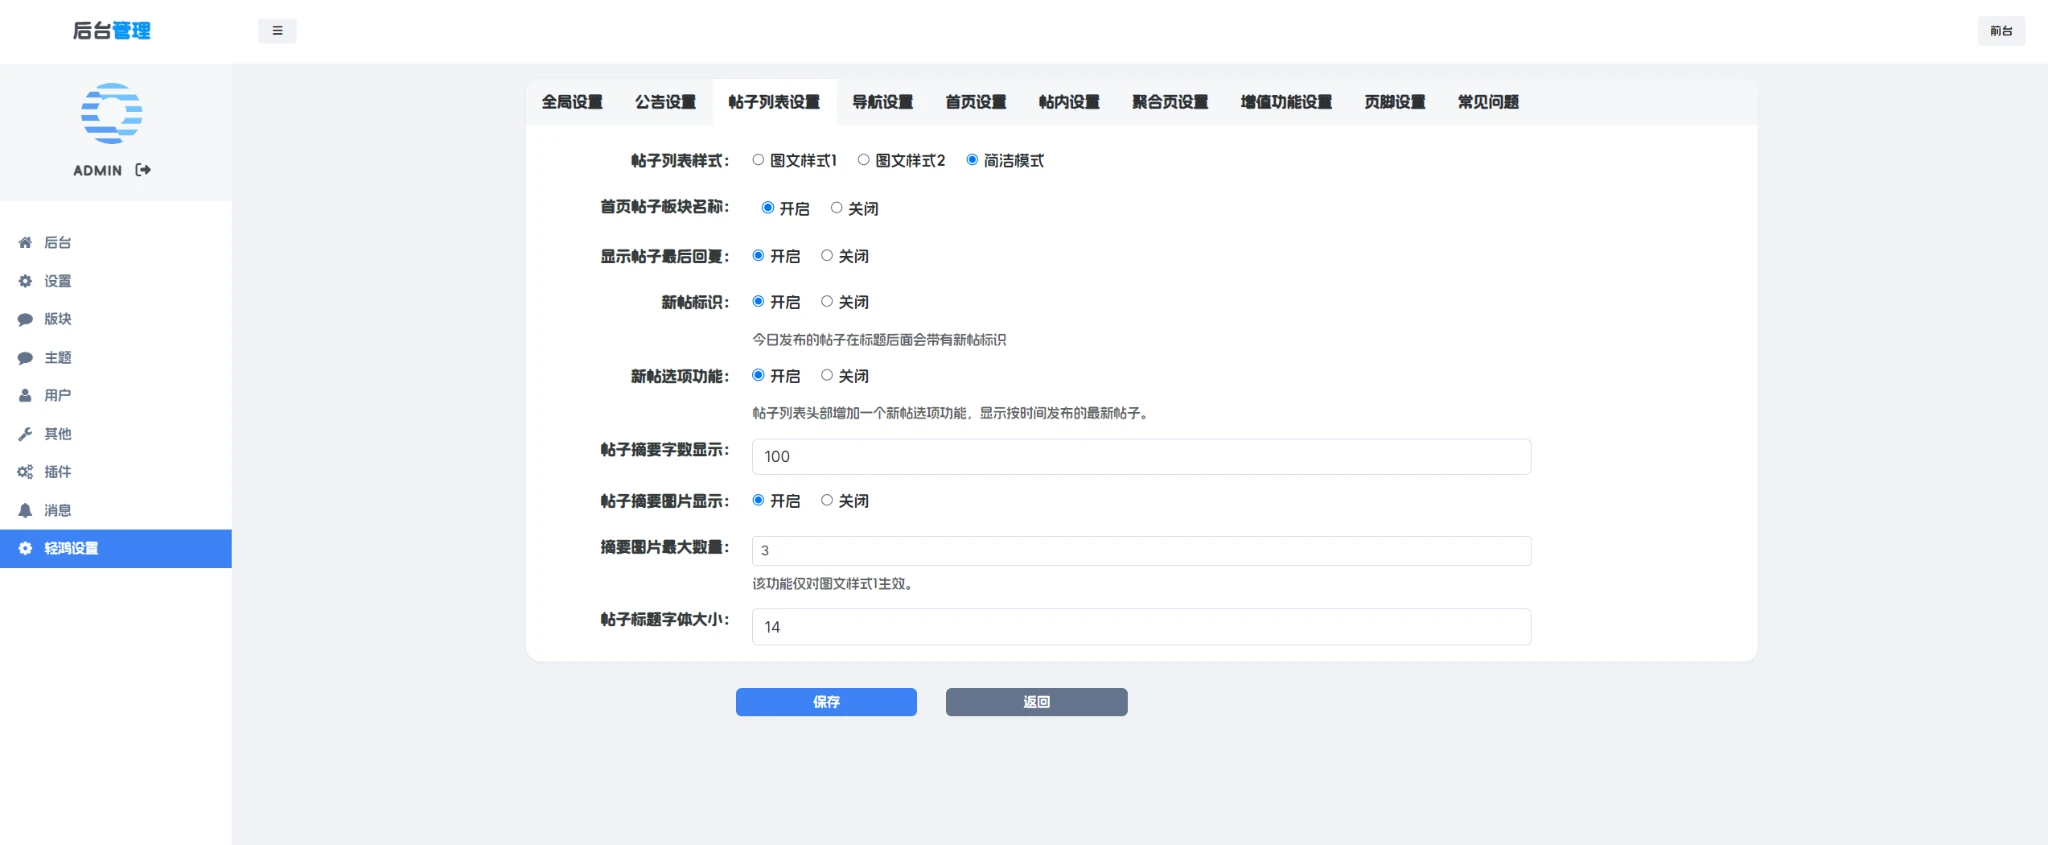Go to the 首页设置 tab
Image resolution: width=2048 pixels, height=845 pixels.
point(976,102)
